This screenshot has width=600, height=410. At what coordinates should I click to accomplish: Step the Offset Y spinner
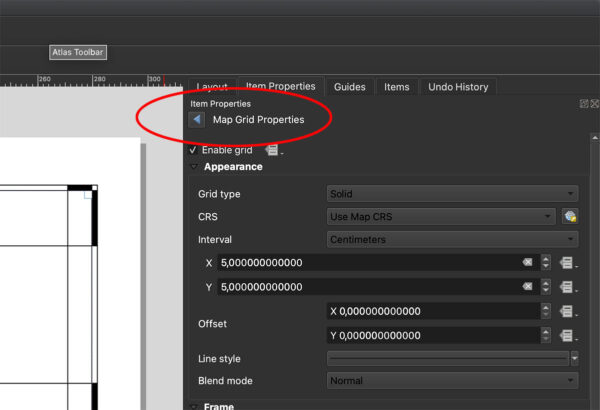coord(546,336)
